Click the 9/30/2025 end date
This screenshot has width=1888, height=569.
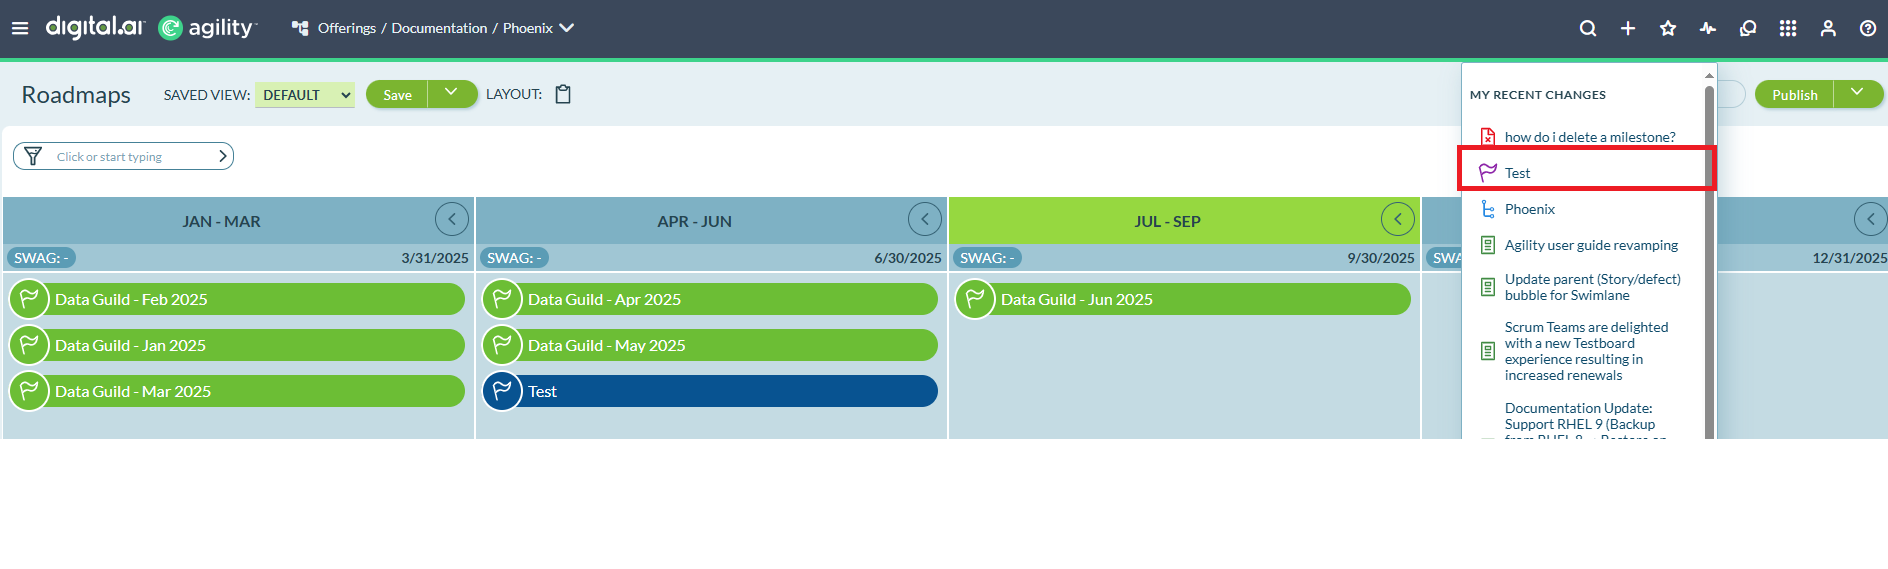coord(1381,258)
